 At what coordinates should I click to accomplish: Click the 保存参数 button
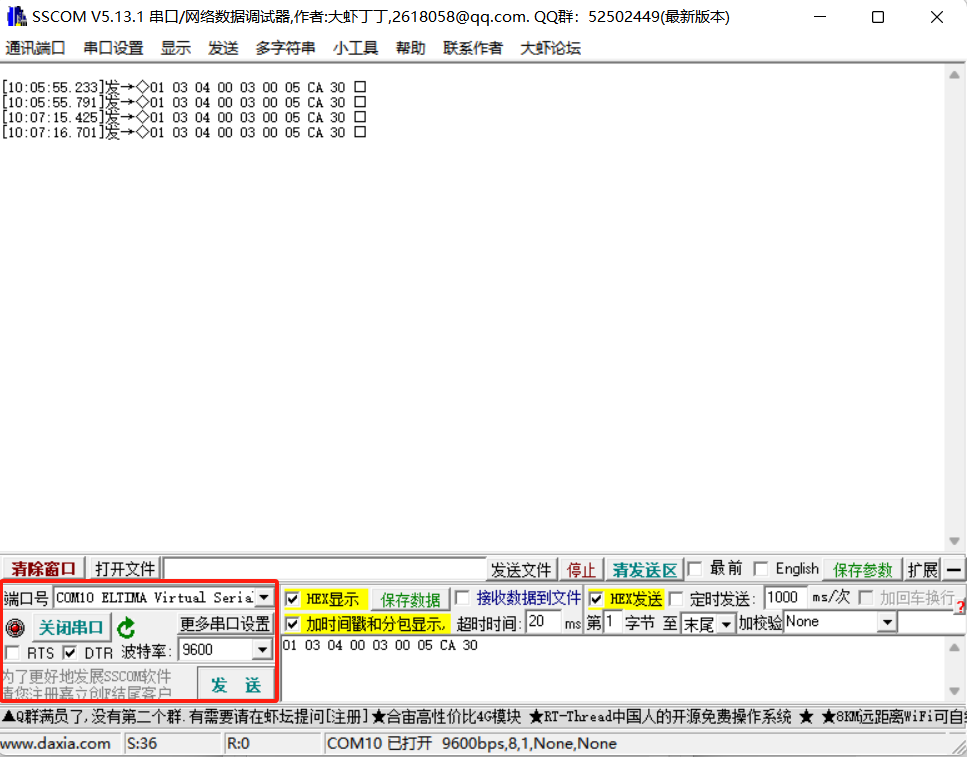click(862, 569)
